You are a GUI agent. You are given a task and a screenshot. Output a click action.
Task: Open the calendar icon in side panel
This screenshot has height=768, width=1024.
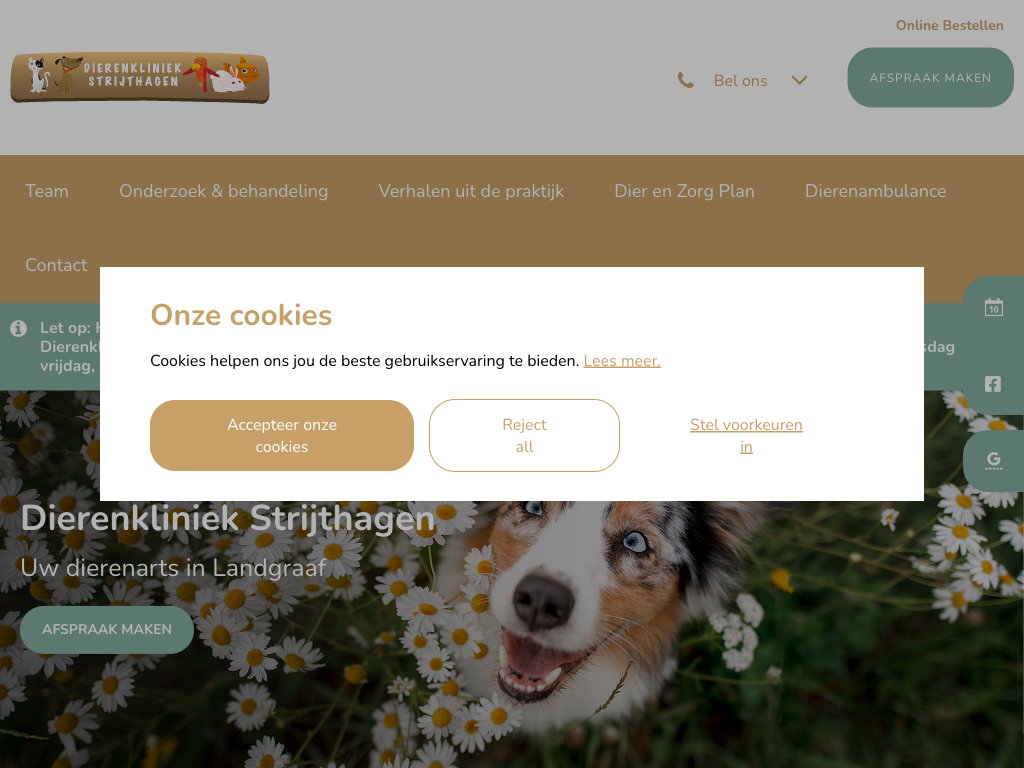coord(993,307)
